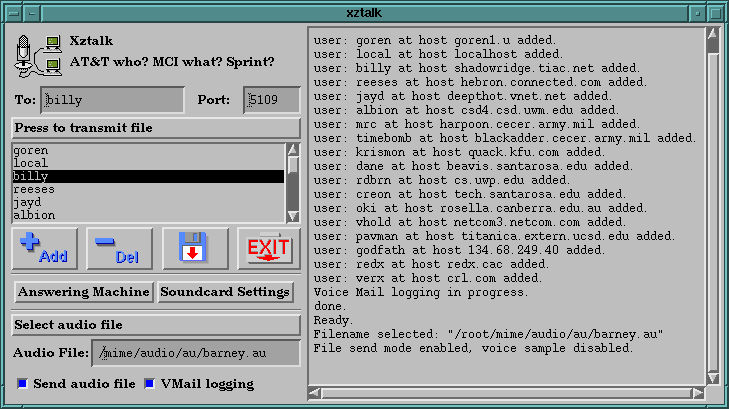729x409 pixels.
Task: Toggle the Send audio file checkbox
Action: tap(23, 383)
